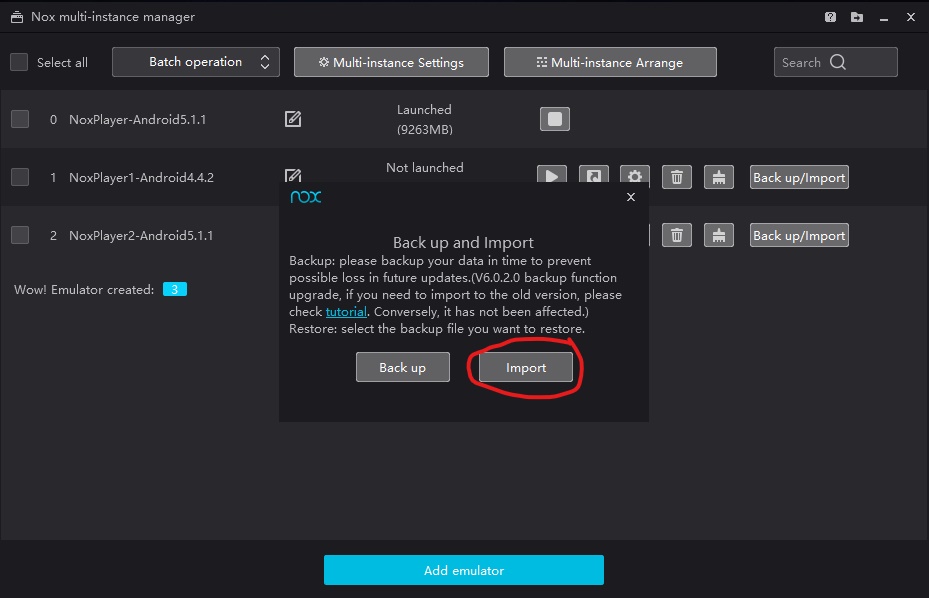929x598 pixels.
Task: Click the Not launched status text
Action: pyautogui.click(x=424, y=168)
